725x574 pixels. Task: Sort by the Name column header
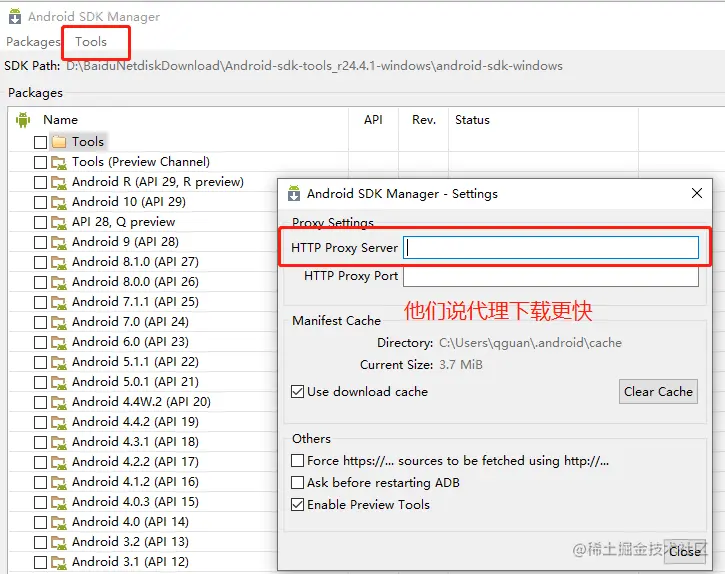point(61,120)
